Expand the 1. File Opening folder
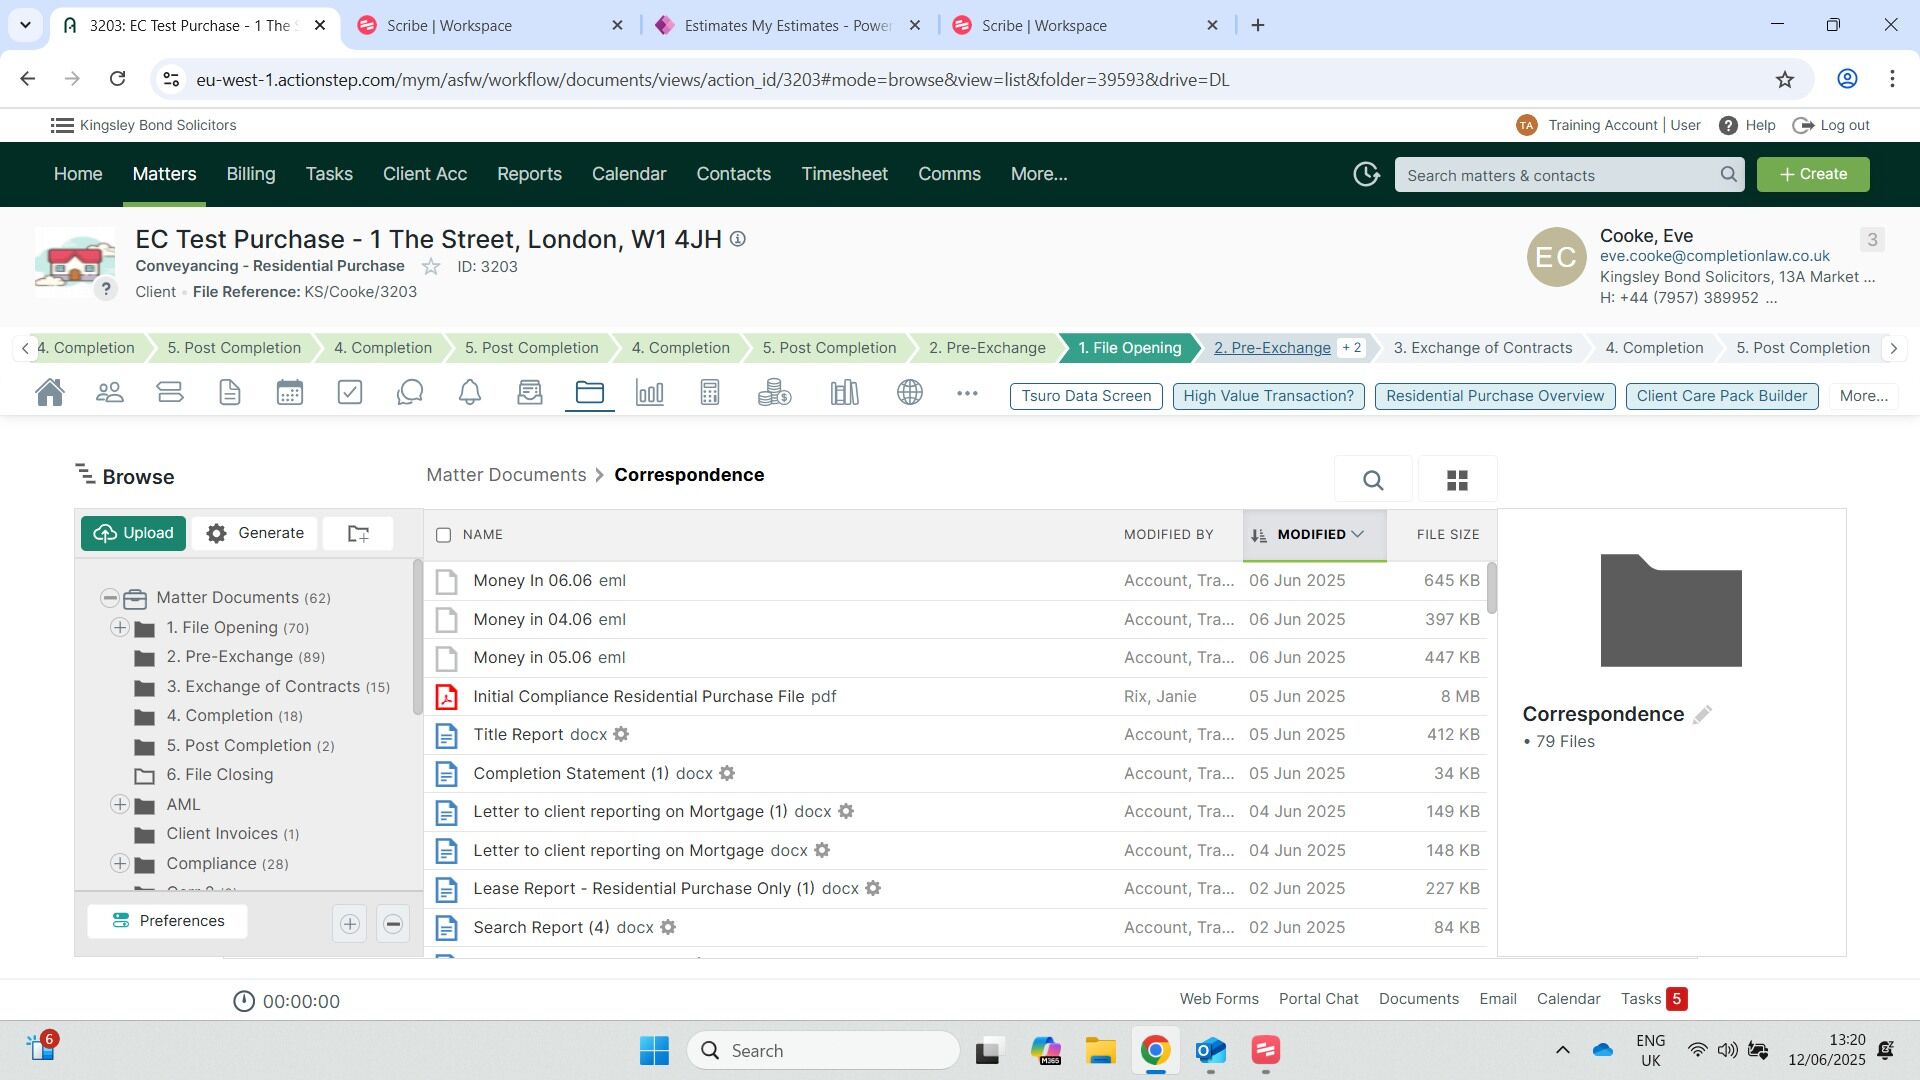The width and height of the screenshot is (1920, 1080). tap(120, 628)
